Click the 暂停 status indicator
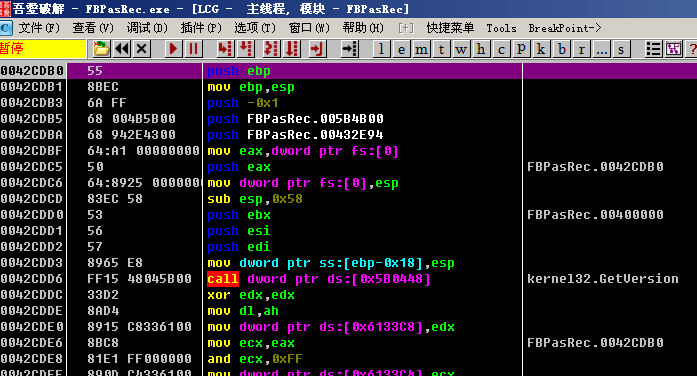 [x=43, y=48]
